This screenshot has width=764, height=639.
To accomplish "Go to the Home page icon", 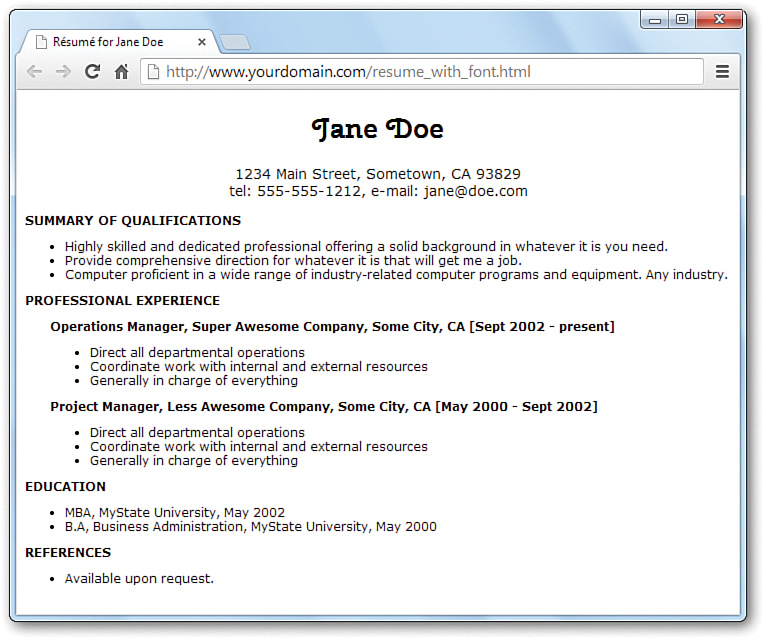I will 121,72.
